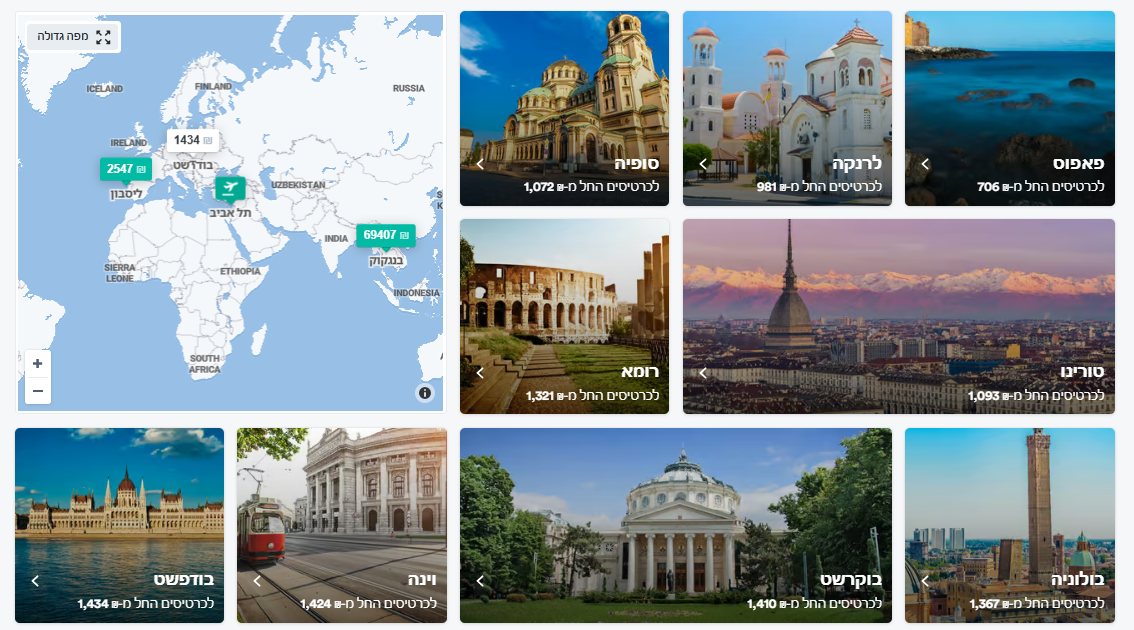Click the רומא card chevron arrow

tap(480, 373)
